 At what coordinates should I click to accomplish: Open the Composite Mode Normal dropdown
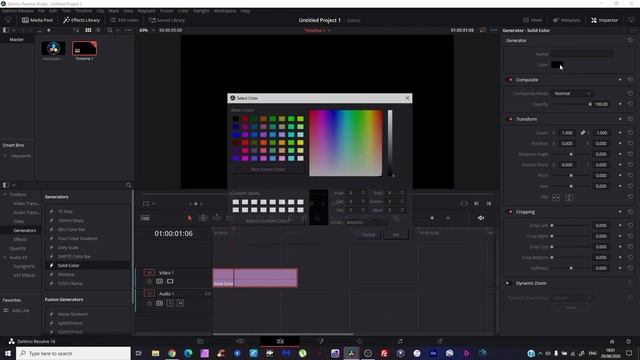pos(572,93)
